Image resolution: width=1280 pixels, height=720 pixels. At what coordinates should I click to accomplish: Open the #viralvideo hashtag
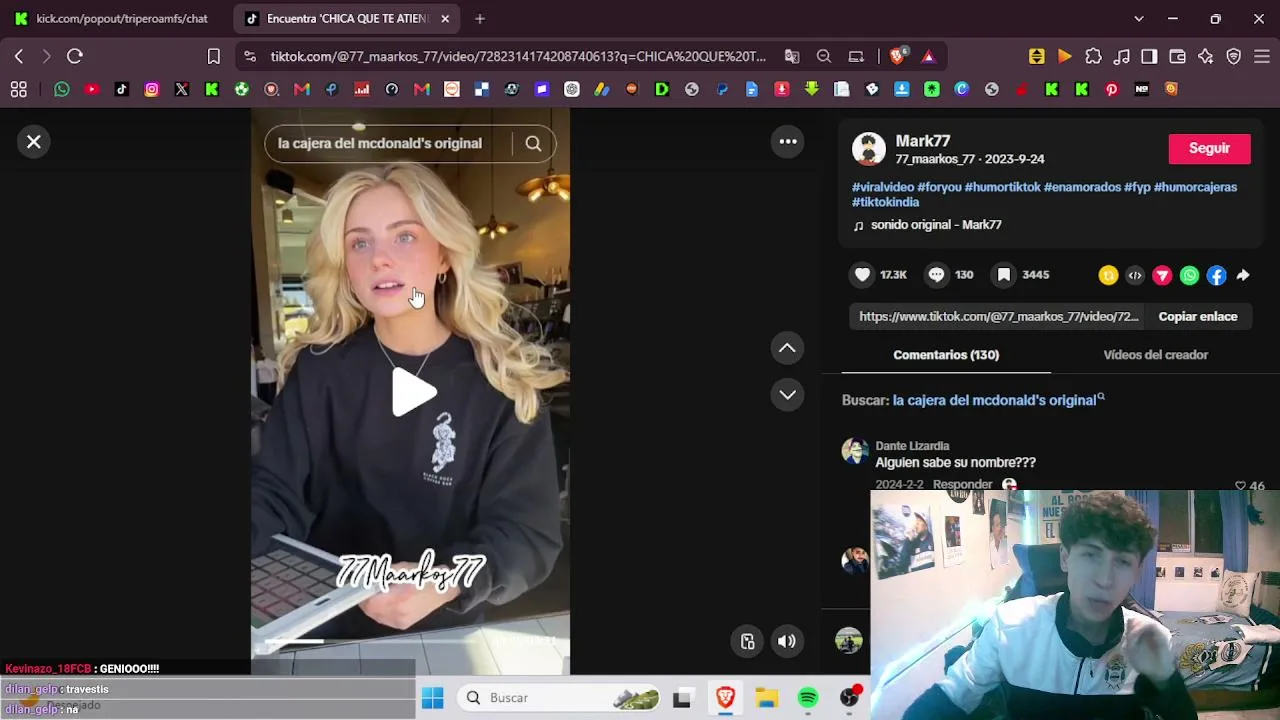(883, 187)
